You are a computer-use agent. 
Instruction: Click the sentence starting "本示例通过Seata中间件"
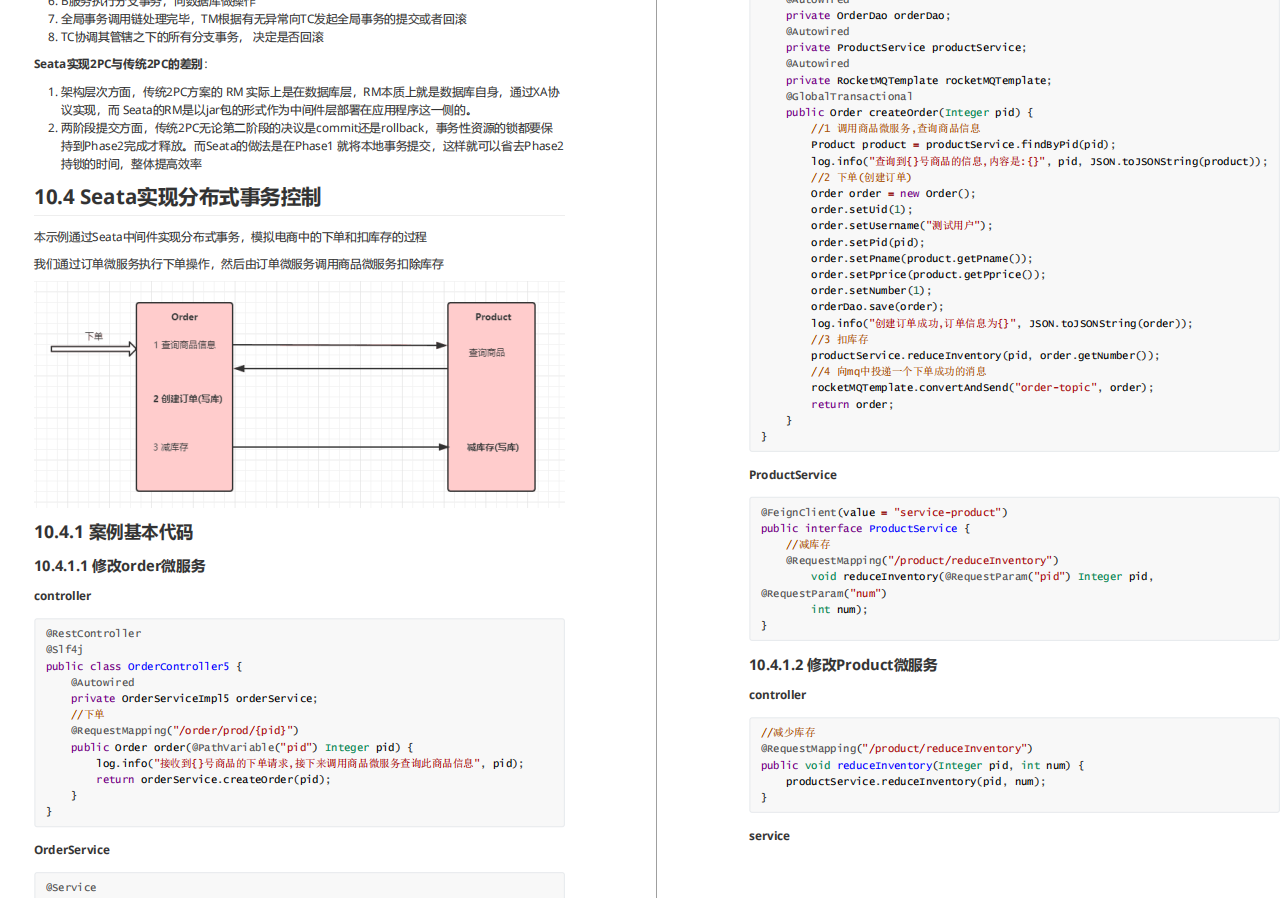click(230, 237)
